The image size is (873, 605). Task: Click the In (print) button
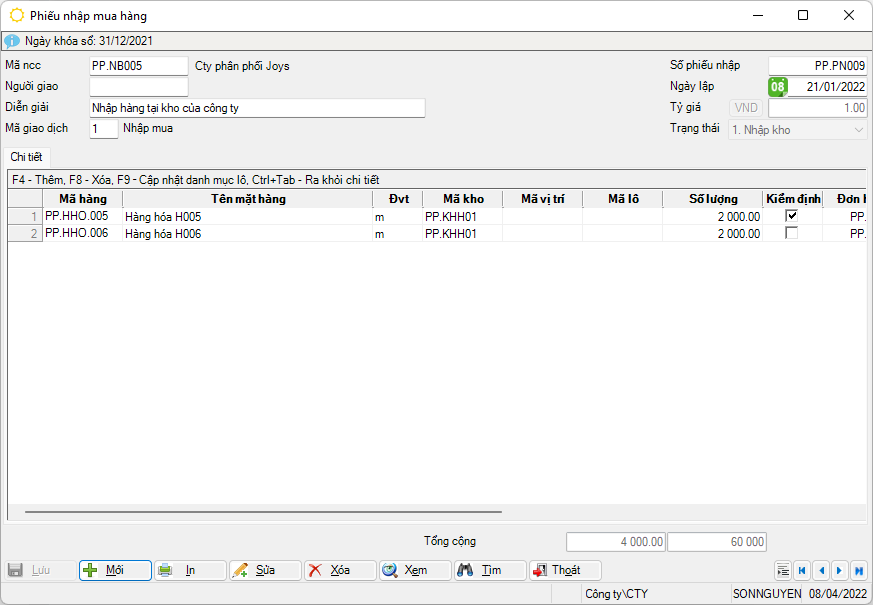pyautogui.click(x=190, y=570)
